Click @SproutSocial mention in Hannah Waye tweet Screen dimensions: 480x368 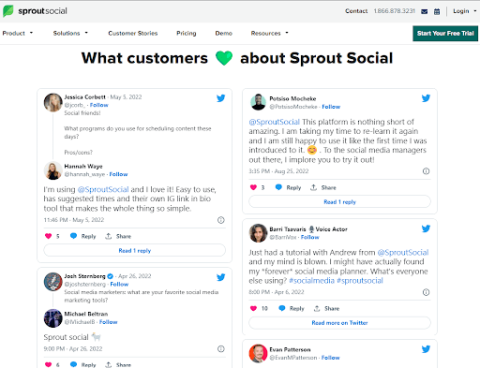tap(103, 189)
